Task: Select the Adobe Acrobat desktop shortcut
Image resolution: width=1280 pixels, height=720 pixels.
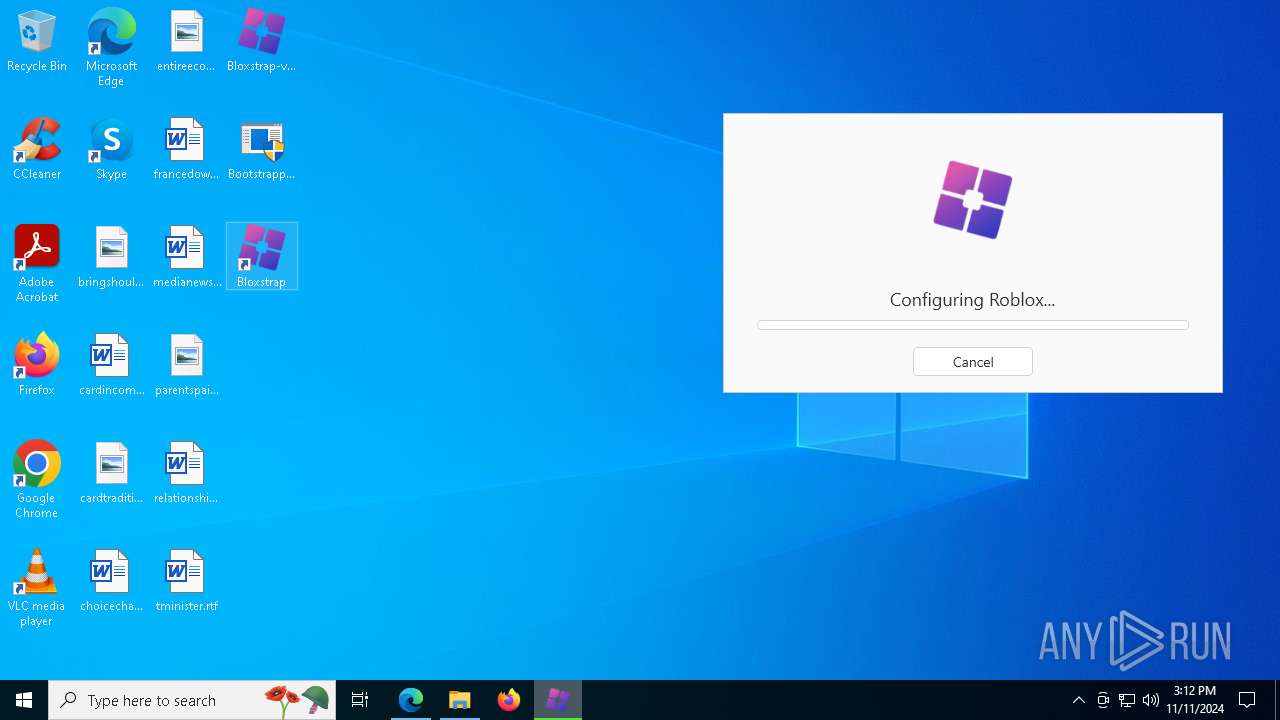Action: tap(37, 264)
